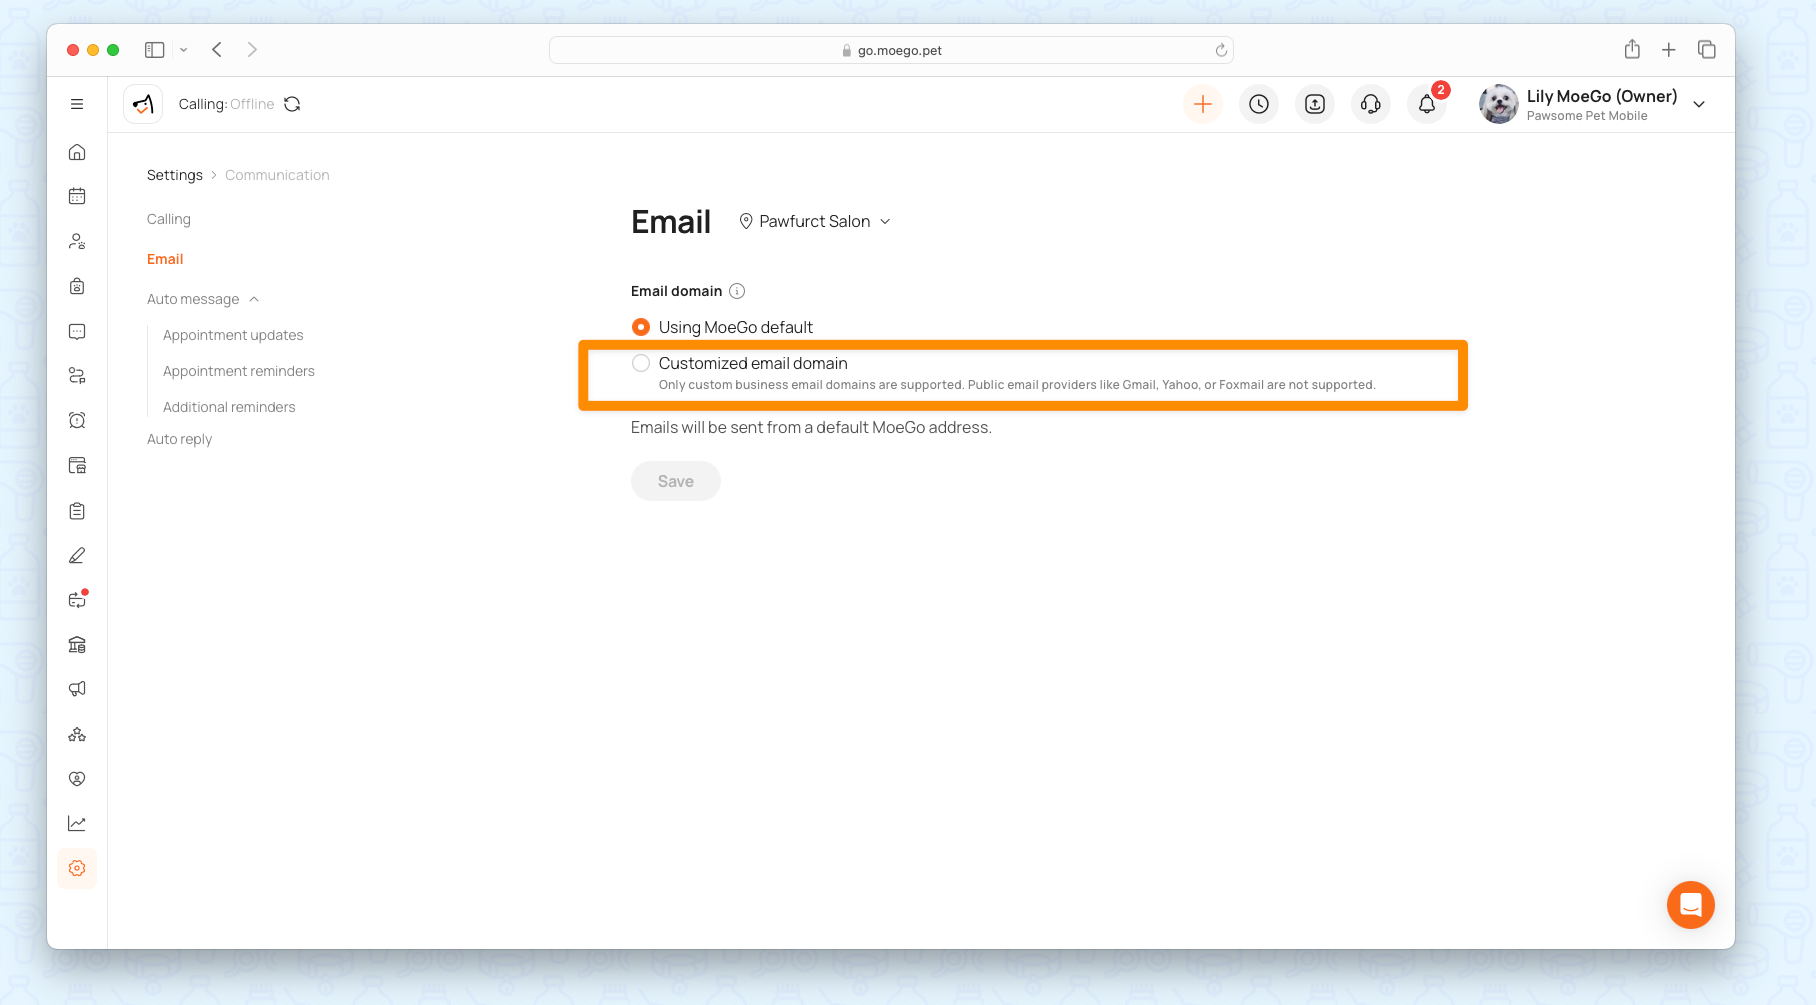Open the calendar sidebar icon
The height and width of the screenshot is (1005, 1816).
click(77, 196)
